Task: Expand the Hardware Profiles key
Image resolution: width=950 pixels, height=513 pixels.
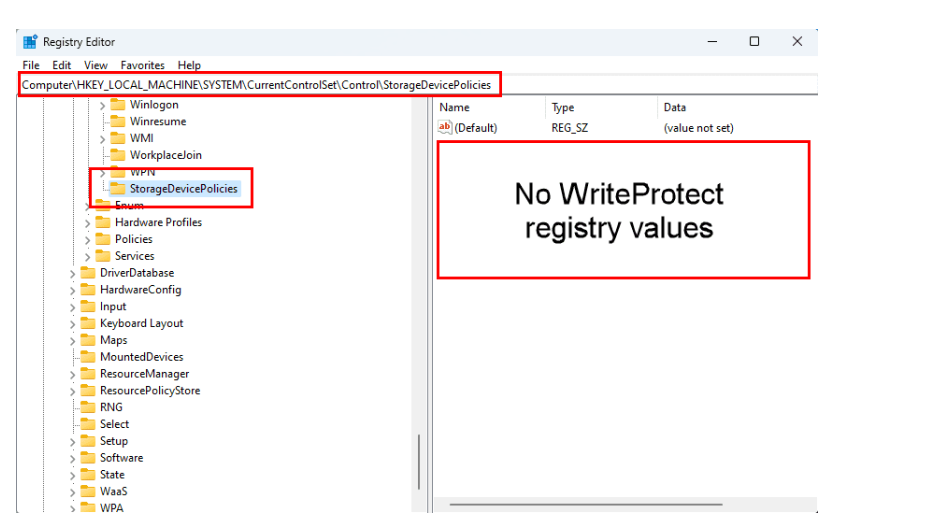Action: tap(88, 222)
